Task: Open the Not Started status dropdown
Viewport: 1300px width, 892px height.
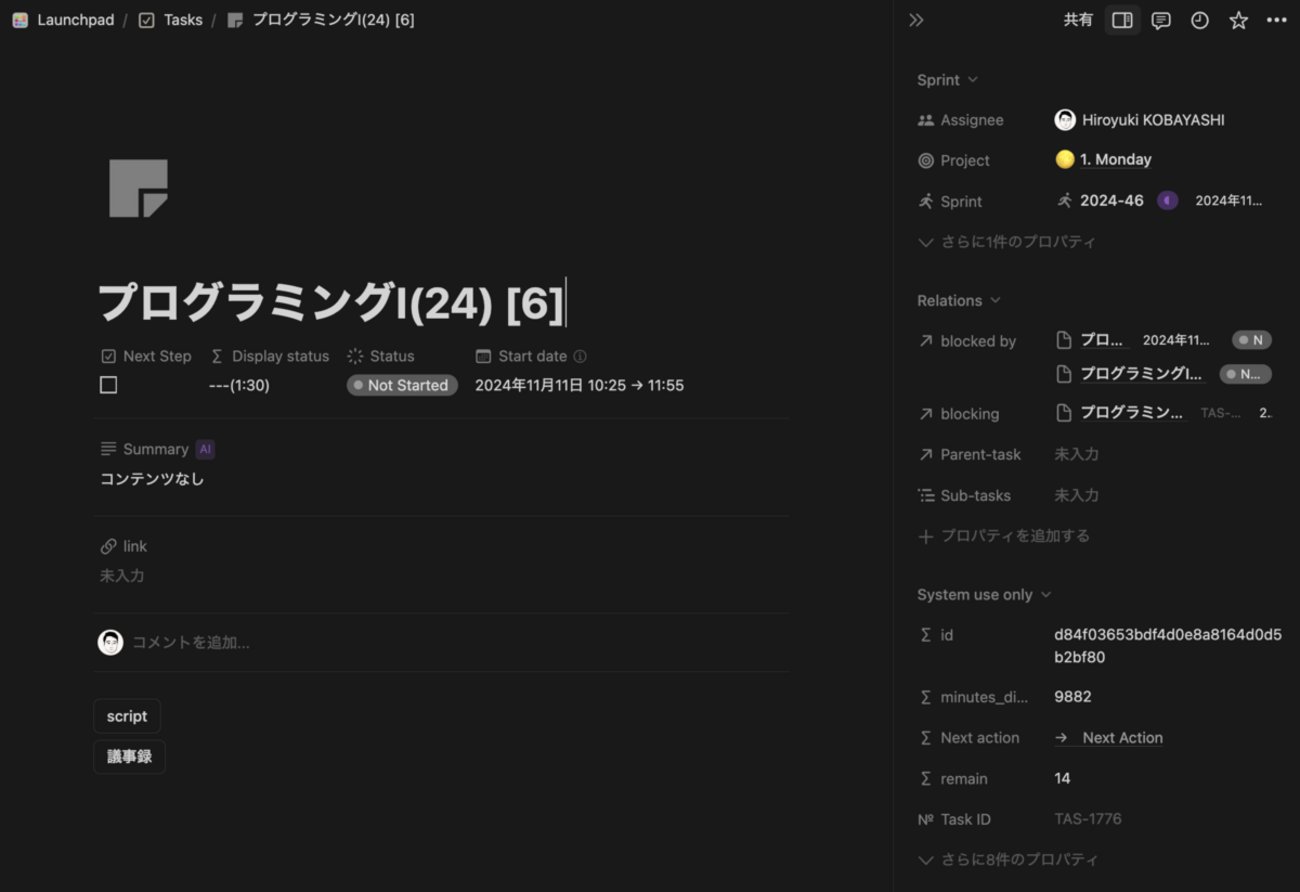Action: [402, 385]
